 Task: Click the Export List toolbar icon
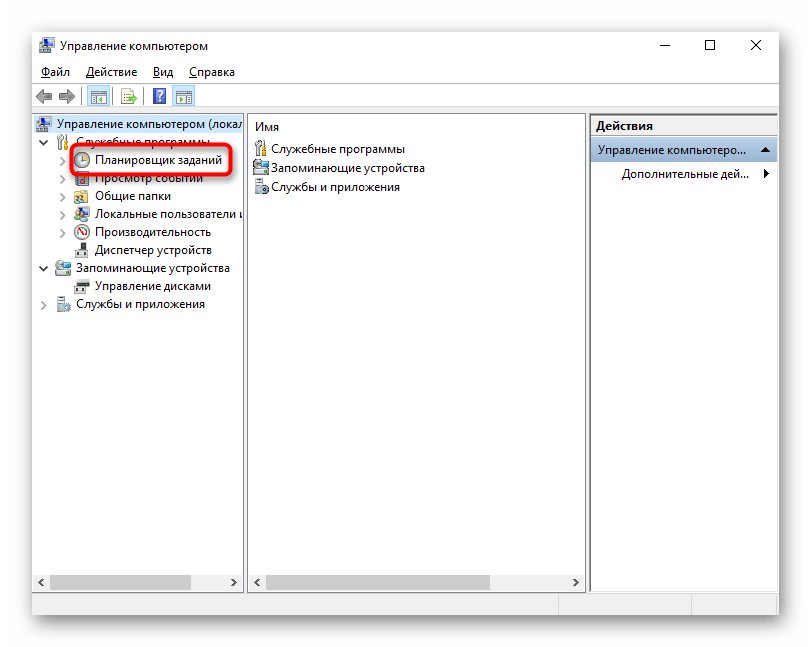(x=128, y=97)
